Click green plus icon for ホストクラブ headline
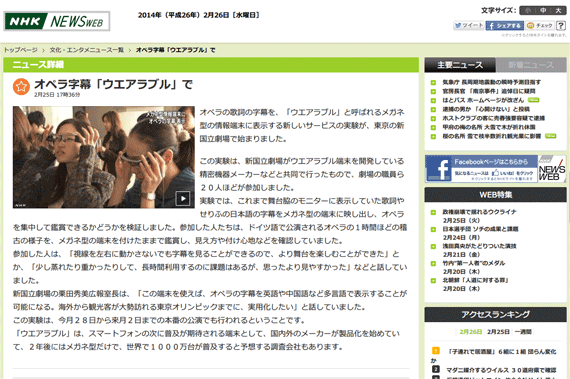 pos(433,118)
